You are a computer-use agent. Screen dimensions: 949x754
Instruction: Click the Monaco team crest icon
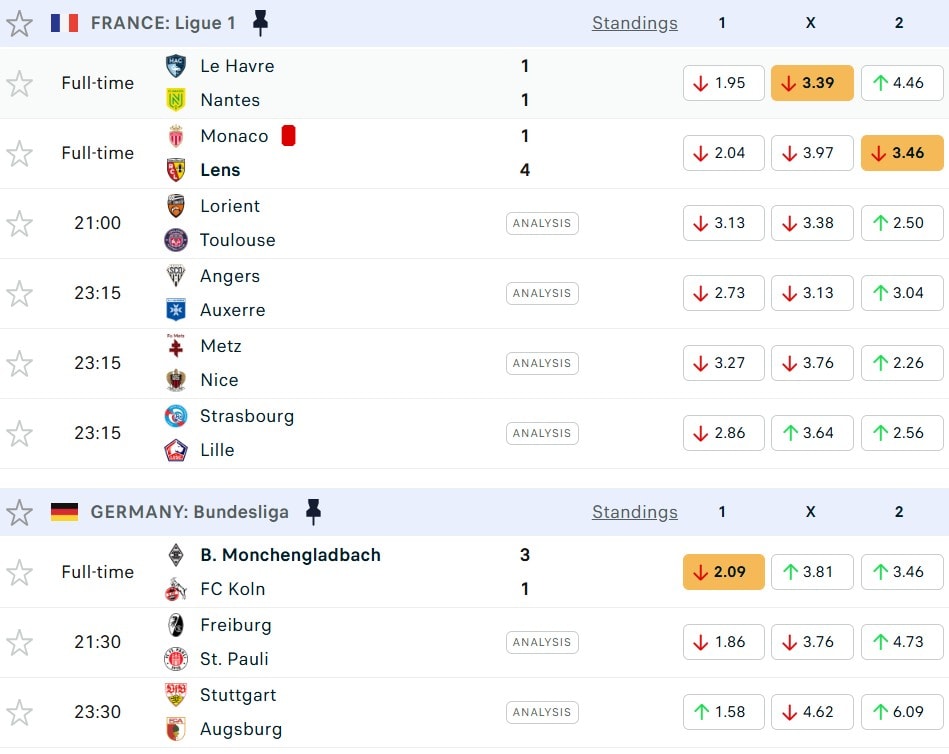pos(176,136)
